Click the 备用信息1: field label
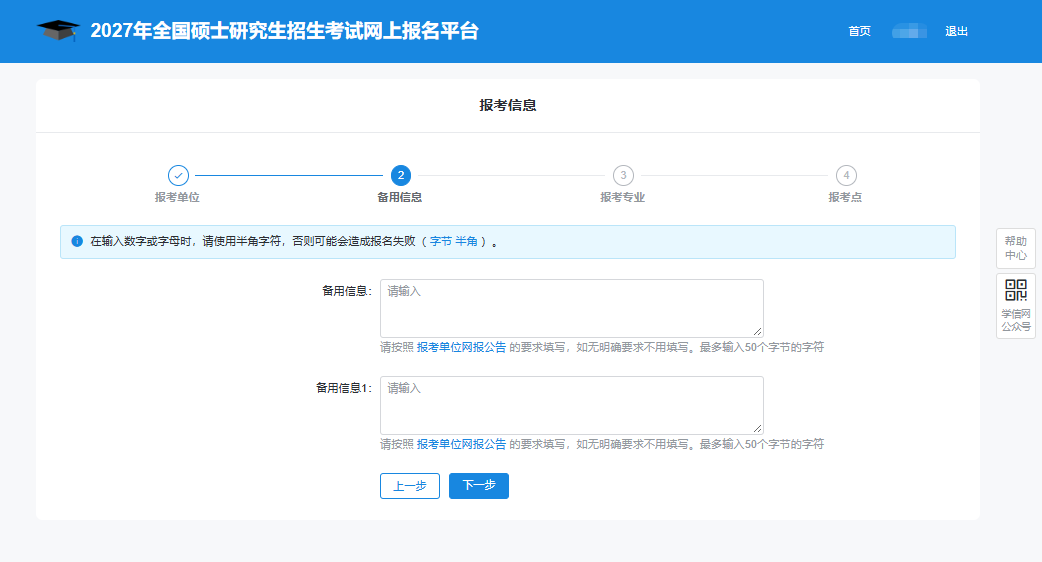 (344, 388)
